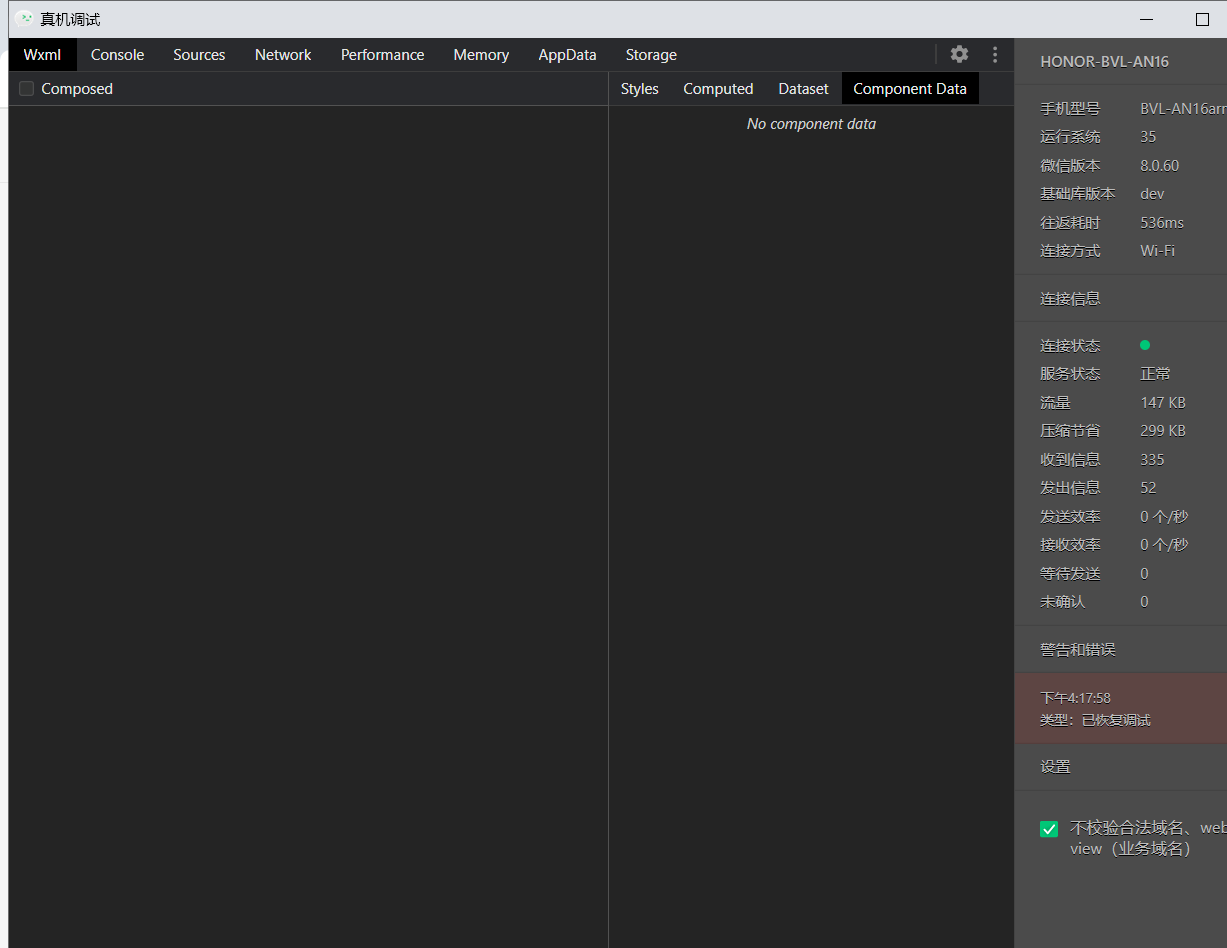Screen dimensions: 1227x948
Task: Click the 连接信息 section header
Action: [1070, 299]
